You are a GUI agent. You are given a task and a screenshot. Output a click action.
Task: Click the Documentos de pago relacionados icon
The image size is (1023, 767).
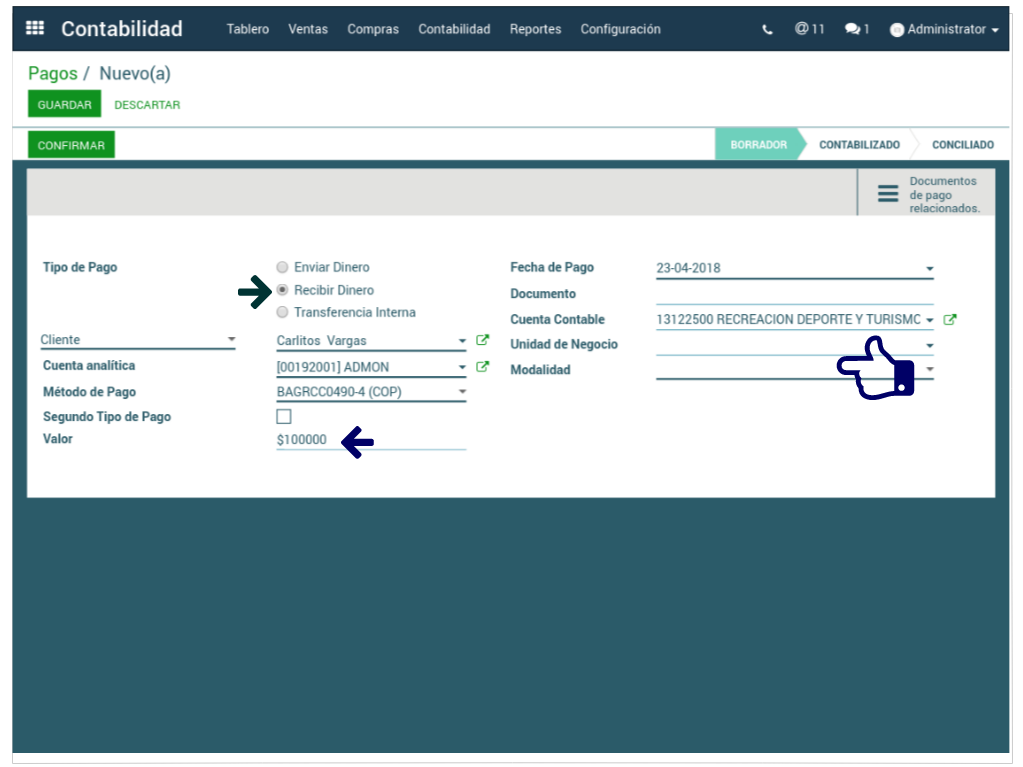(888, 194)
